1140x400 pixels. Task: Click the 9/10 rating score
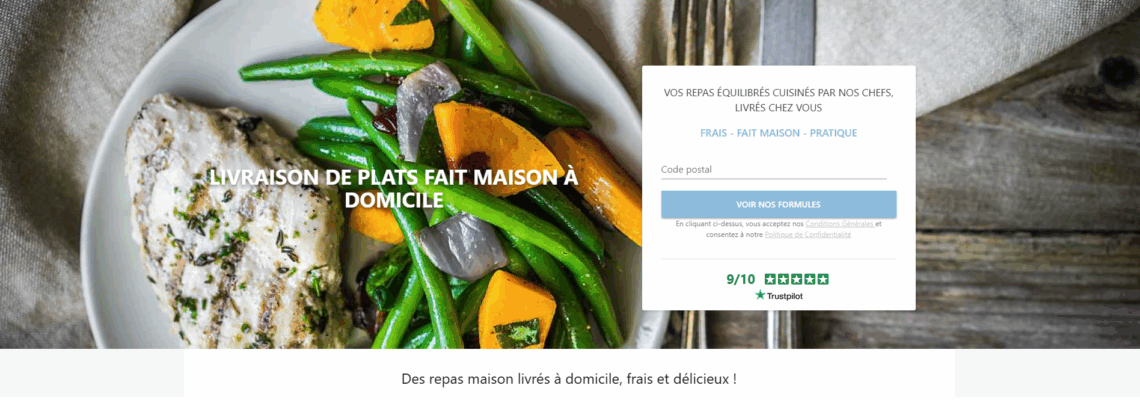[x=741, y=279]
